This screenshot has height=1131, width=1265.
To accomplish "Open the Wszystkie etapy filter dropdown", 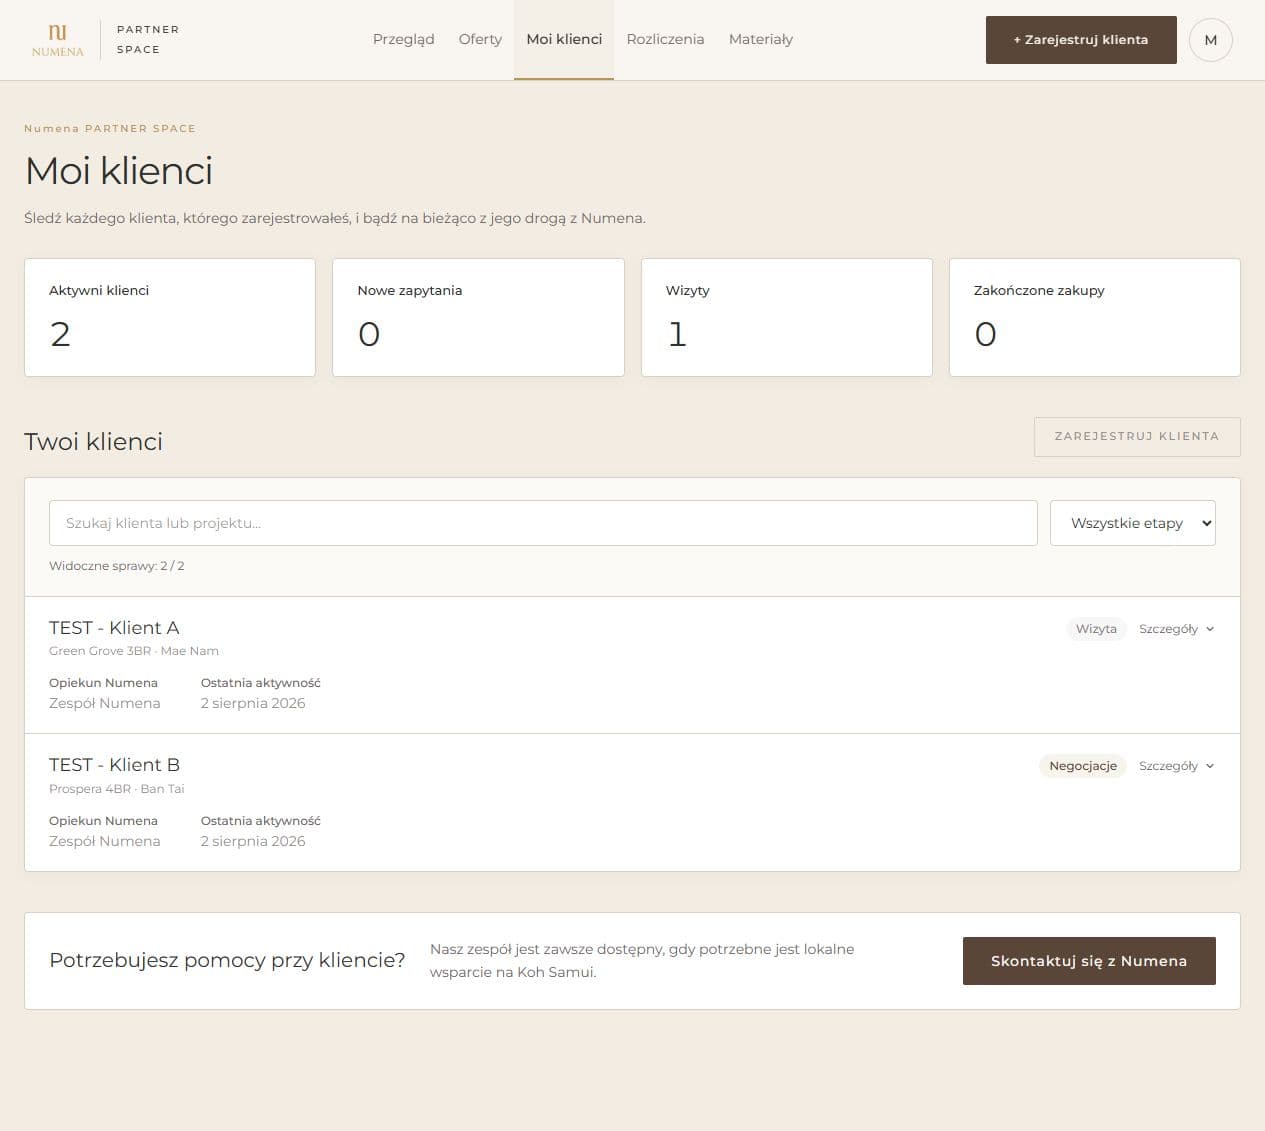I will pos(1133,523).
